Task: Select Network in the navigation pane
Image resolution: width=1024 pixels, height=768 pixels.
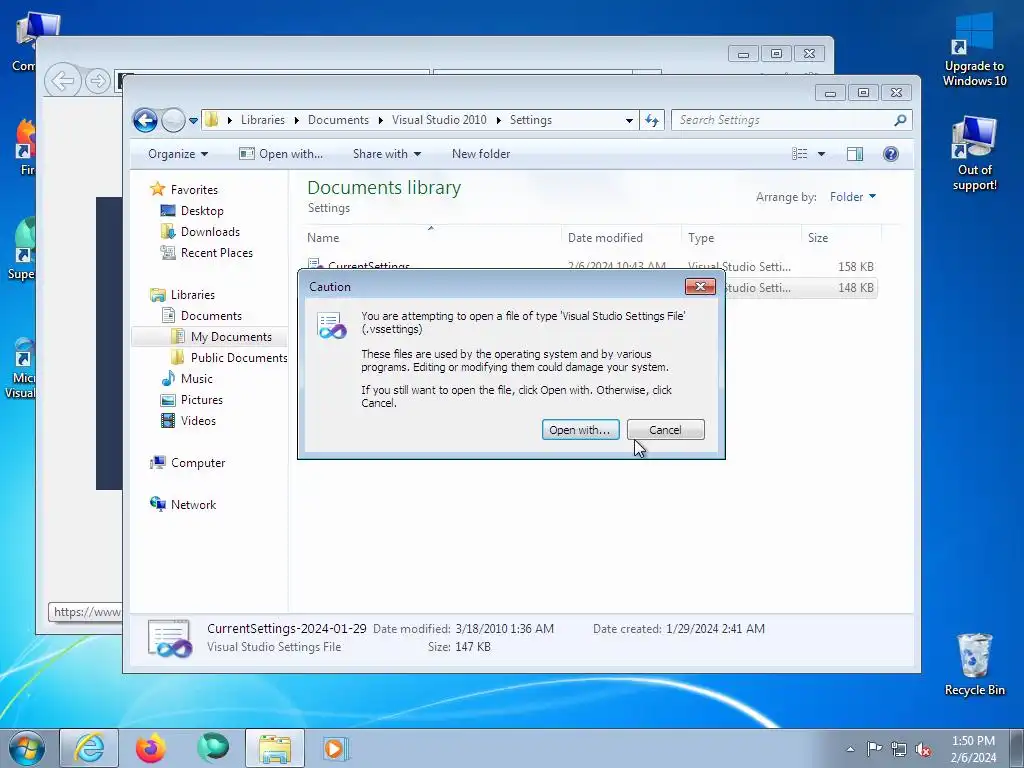Action: click(x=193, y=504)
